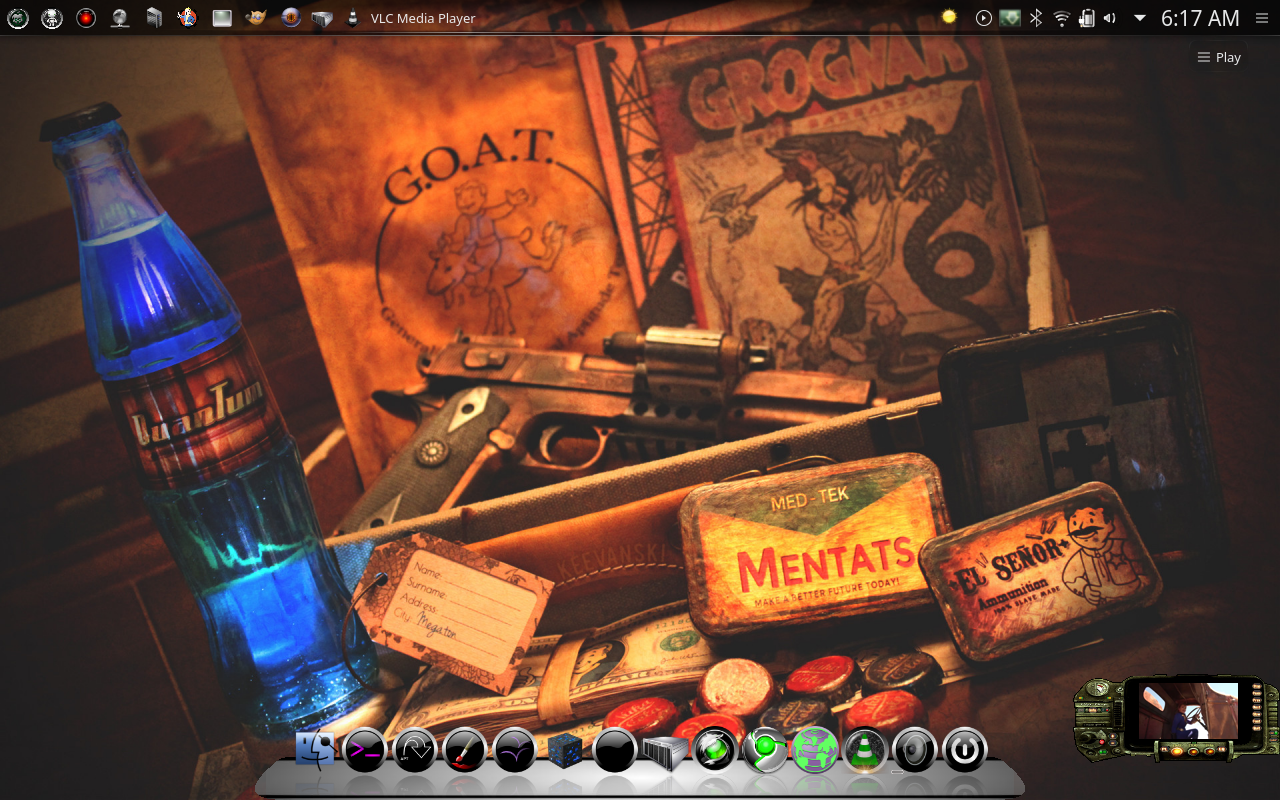
Task: Open the Wi-Fi network tray icon
Action: [1062, 18]
